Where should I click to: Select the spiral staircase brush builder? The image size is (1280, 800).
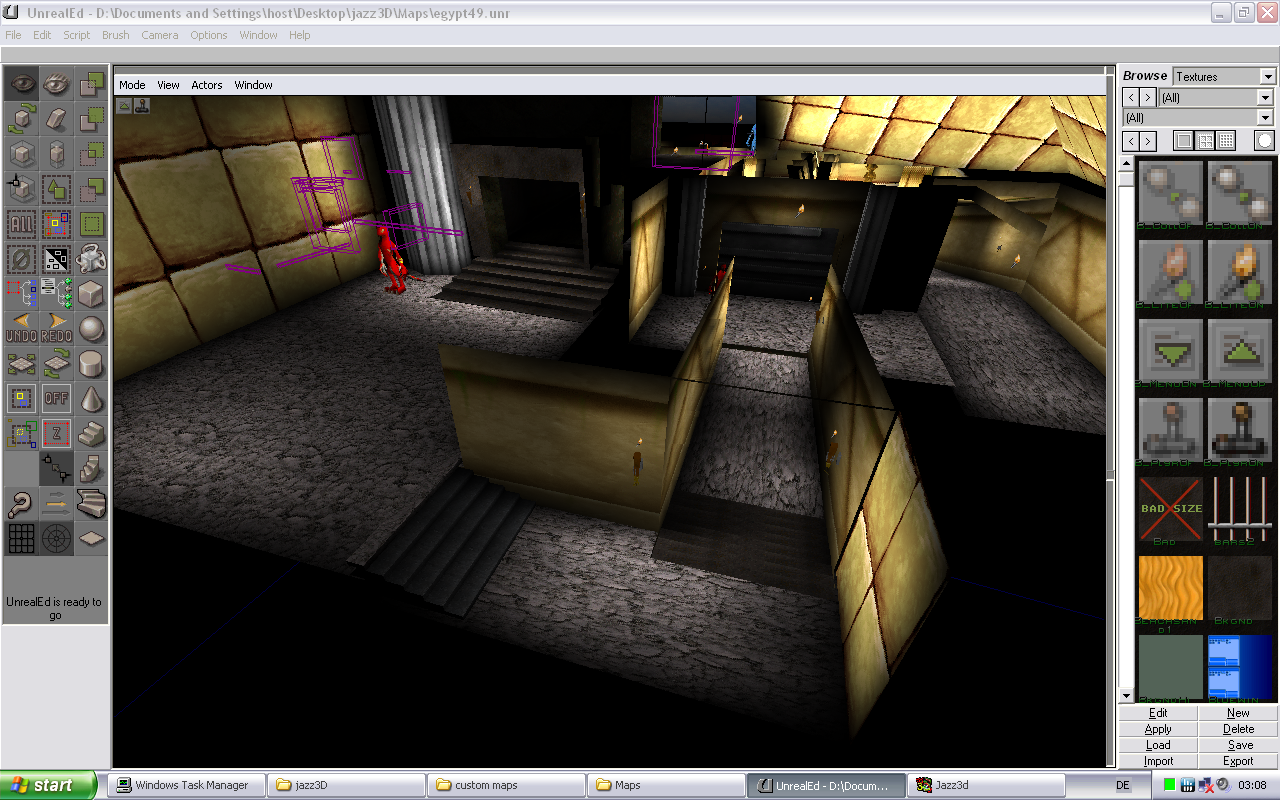click(x=92, y=469)
